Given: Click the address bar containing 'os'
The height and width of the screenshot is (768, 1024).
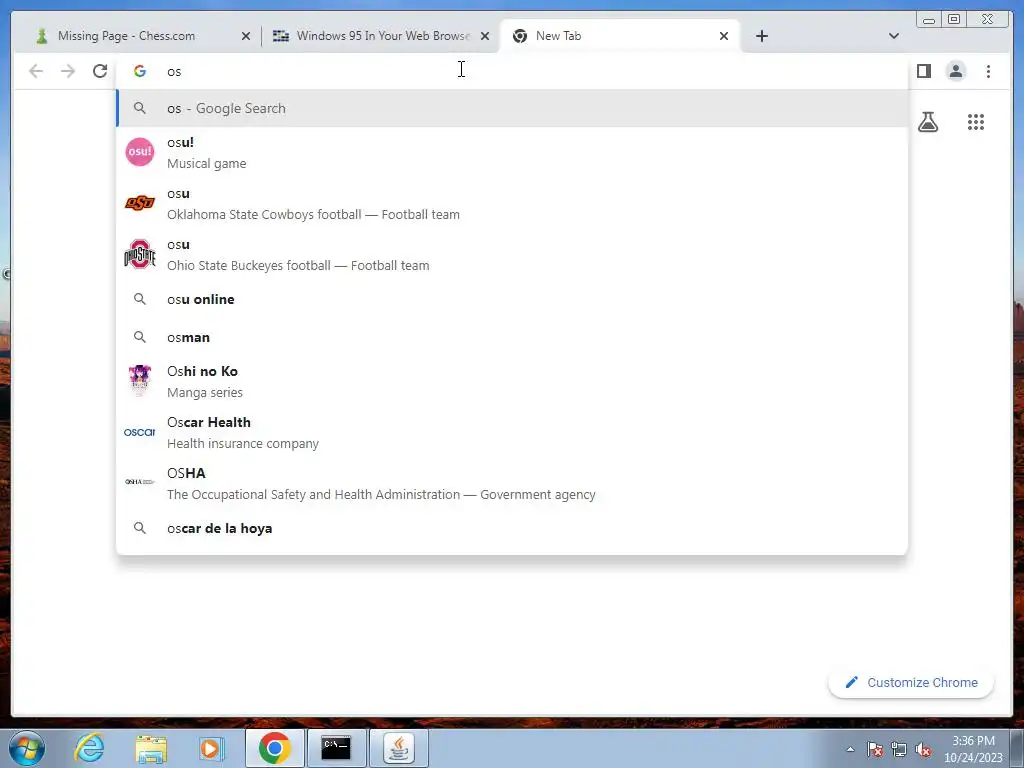Looking at the screenshot, I should coord(511,71).
